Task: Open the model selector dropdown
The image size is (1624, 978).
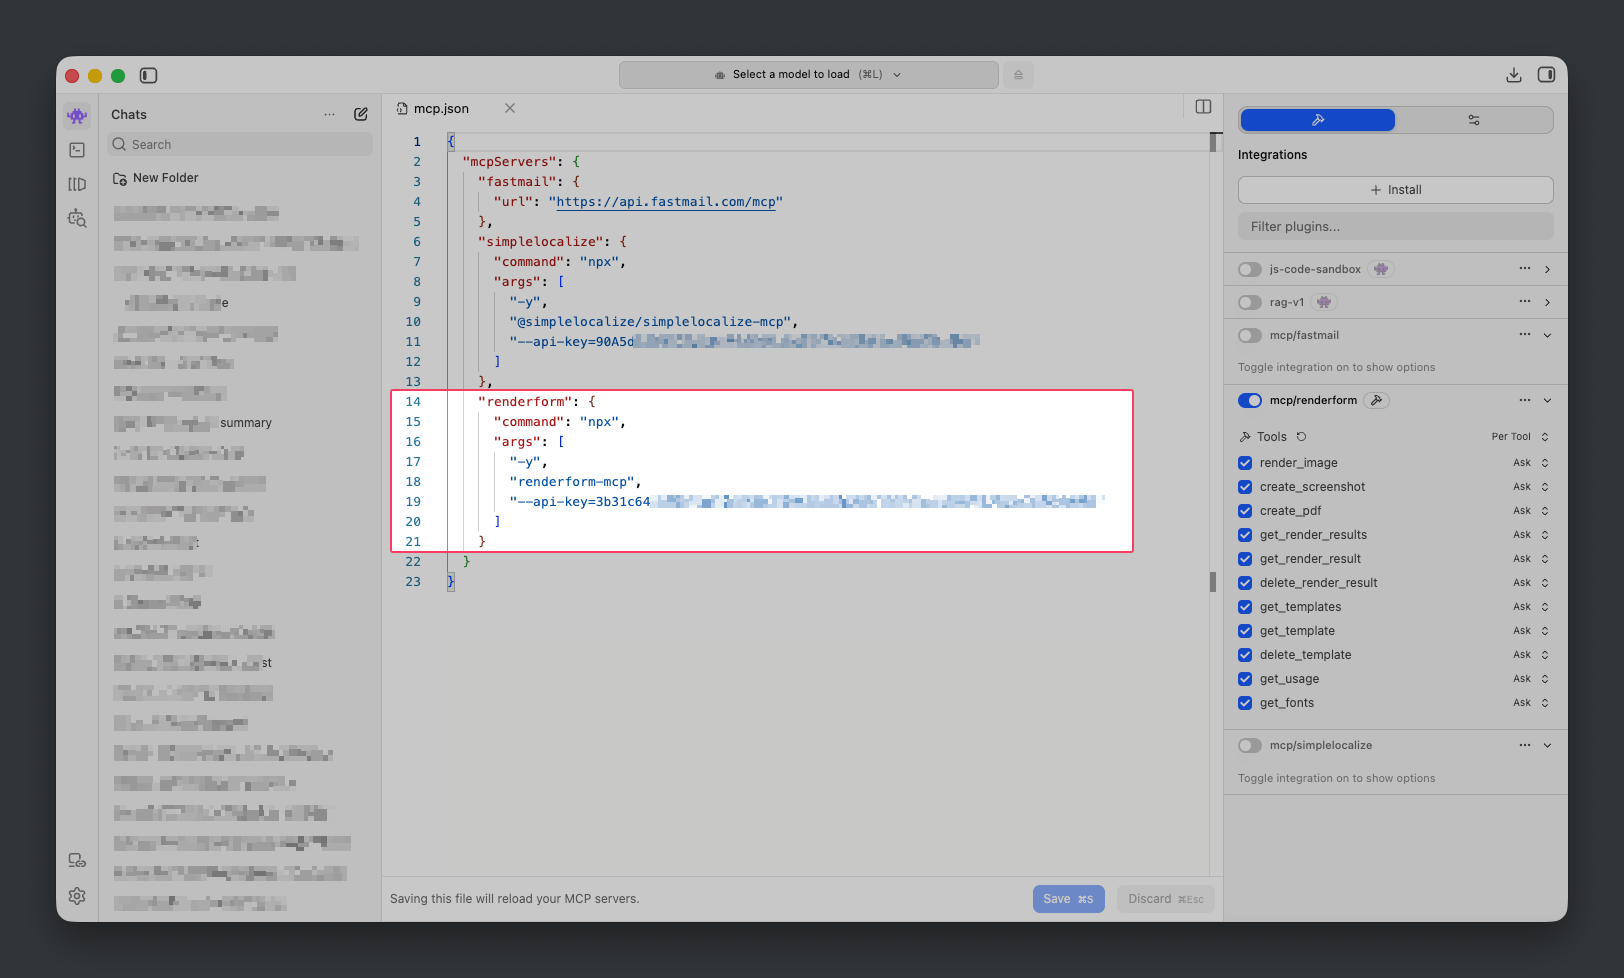Action: 808,75
